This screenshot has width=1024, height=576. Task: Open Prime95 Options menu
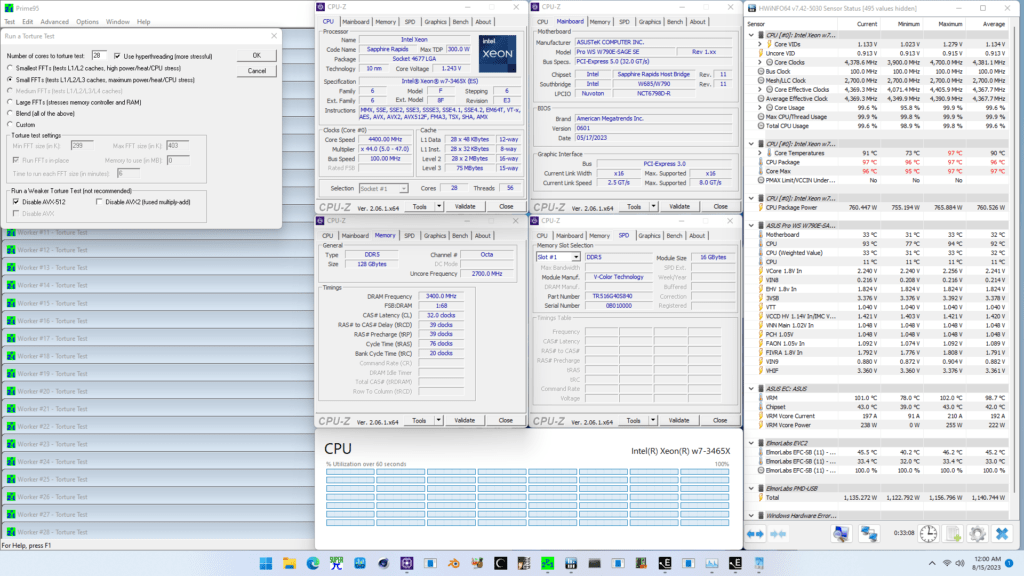87,22
